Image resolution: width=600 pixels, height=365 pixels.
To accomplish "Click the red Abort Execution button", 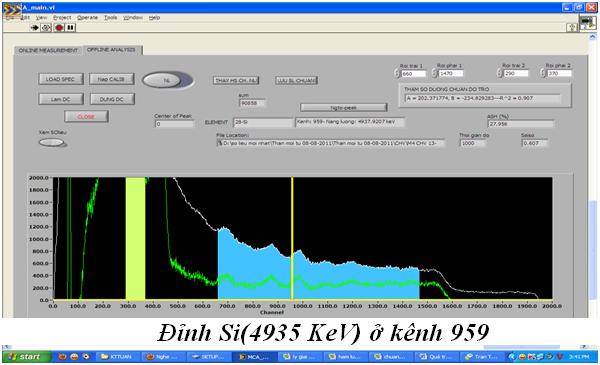I will (x=59, y=28).
